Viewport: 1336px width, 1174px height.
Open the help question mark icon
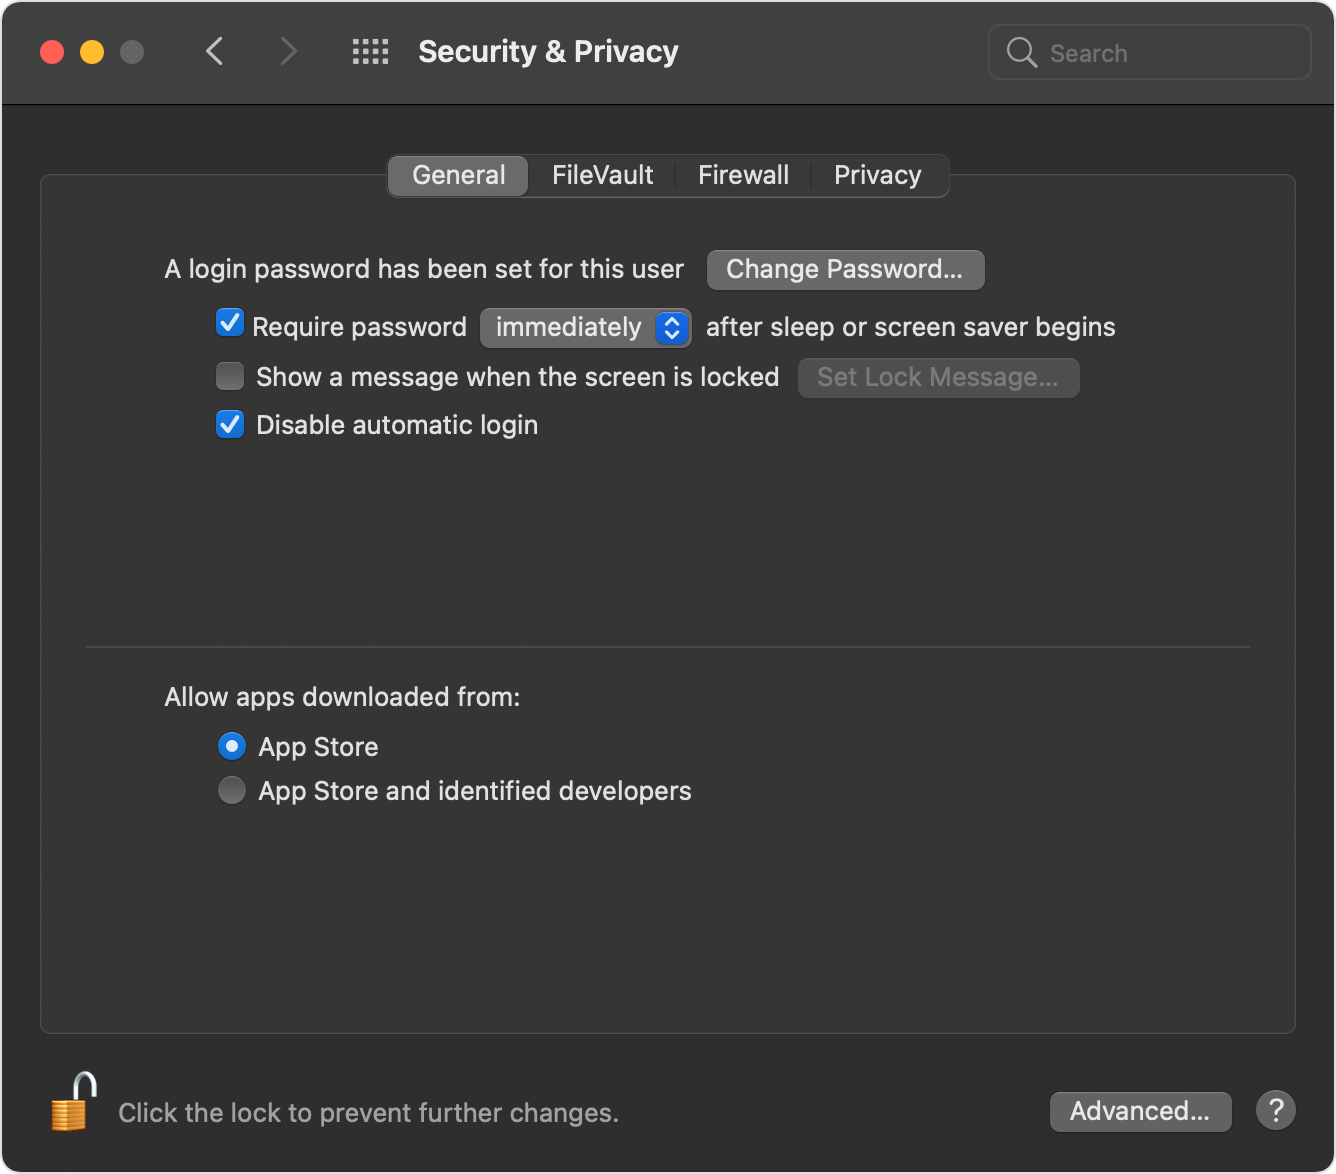[1275, 1110]
